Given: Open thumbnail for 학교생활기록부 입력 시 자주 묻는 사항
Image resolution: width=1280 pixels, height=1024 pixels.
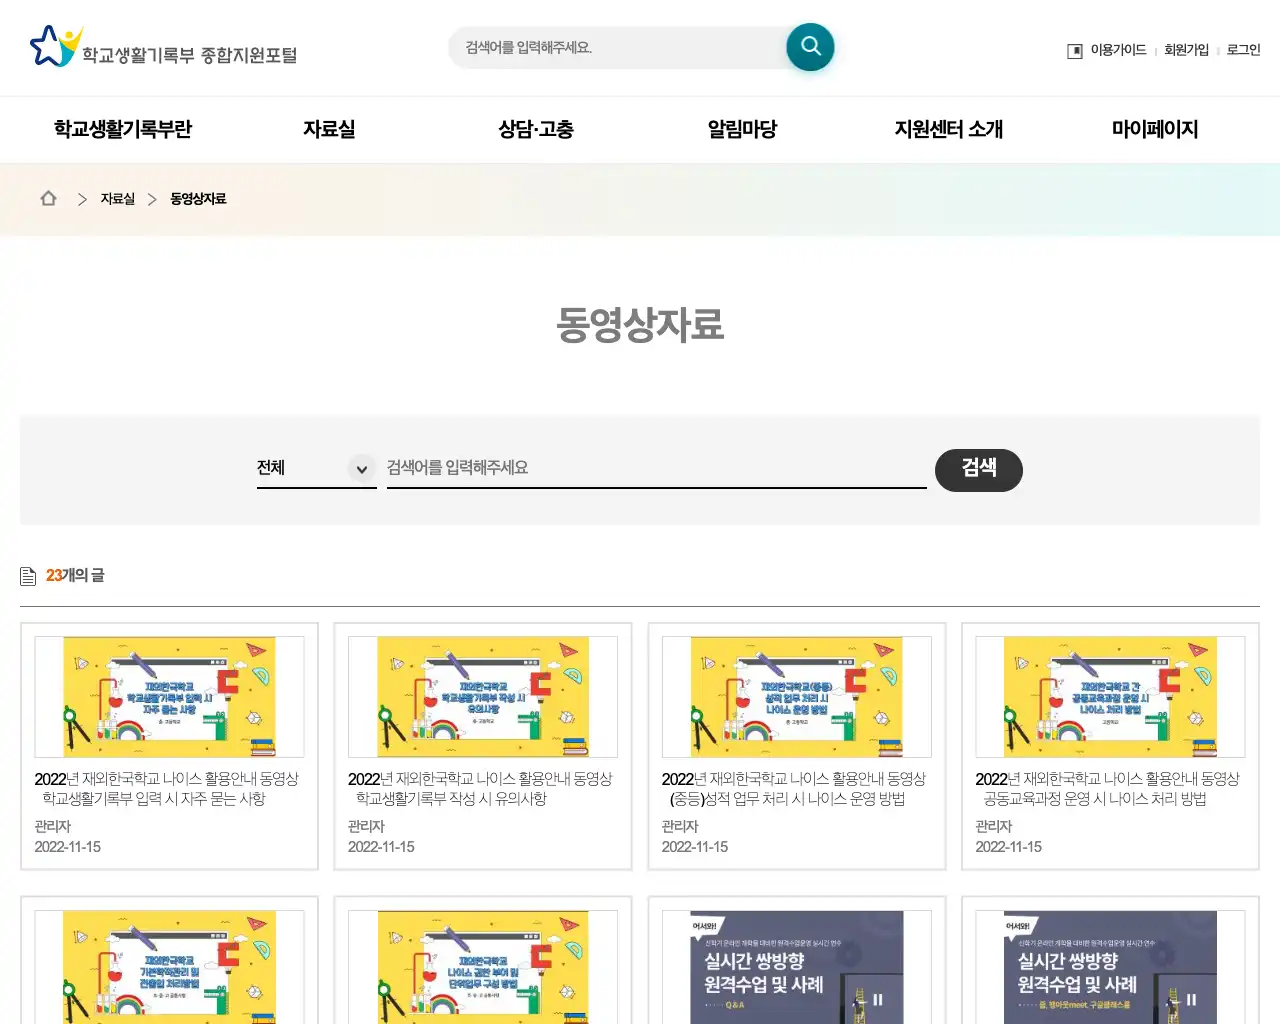Looking at the screenshot, I should [x=169, y=697].
